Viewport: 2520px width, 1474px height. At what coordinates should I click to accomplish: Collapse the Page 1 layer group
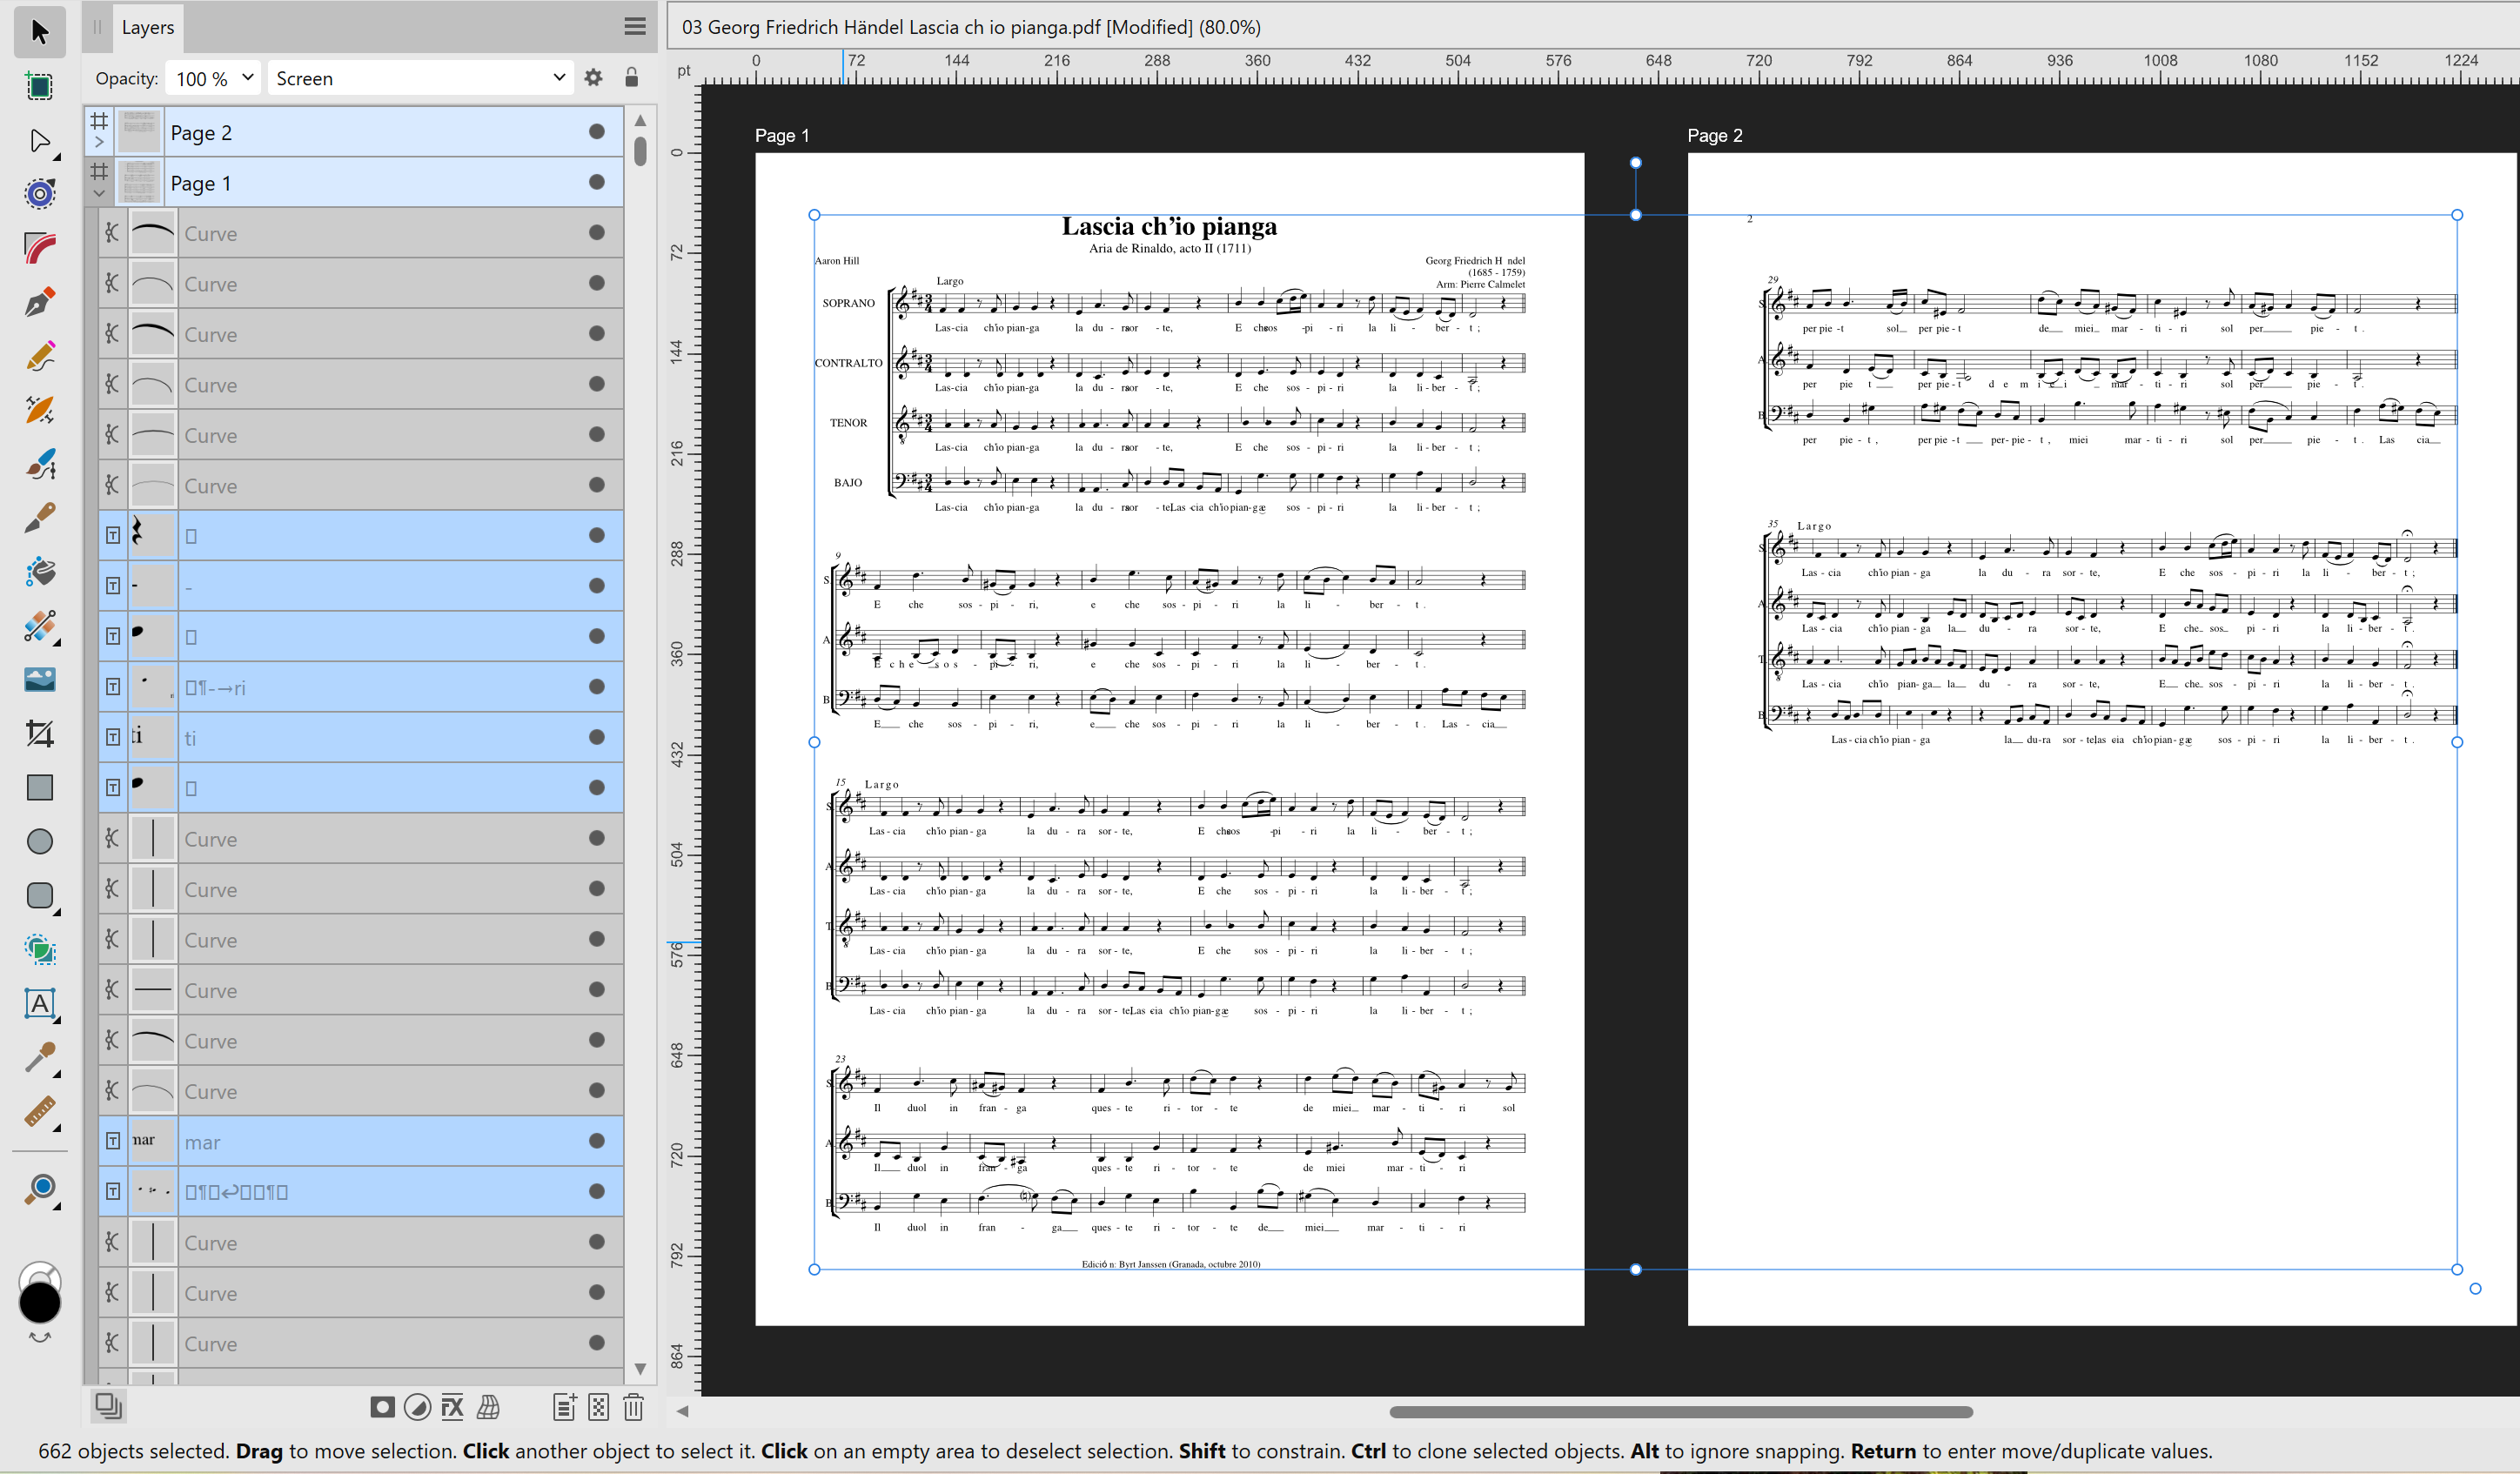coord(99,193)
